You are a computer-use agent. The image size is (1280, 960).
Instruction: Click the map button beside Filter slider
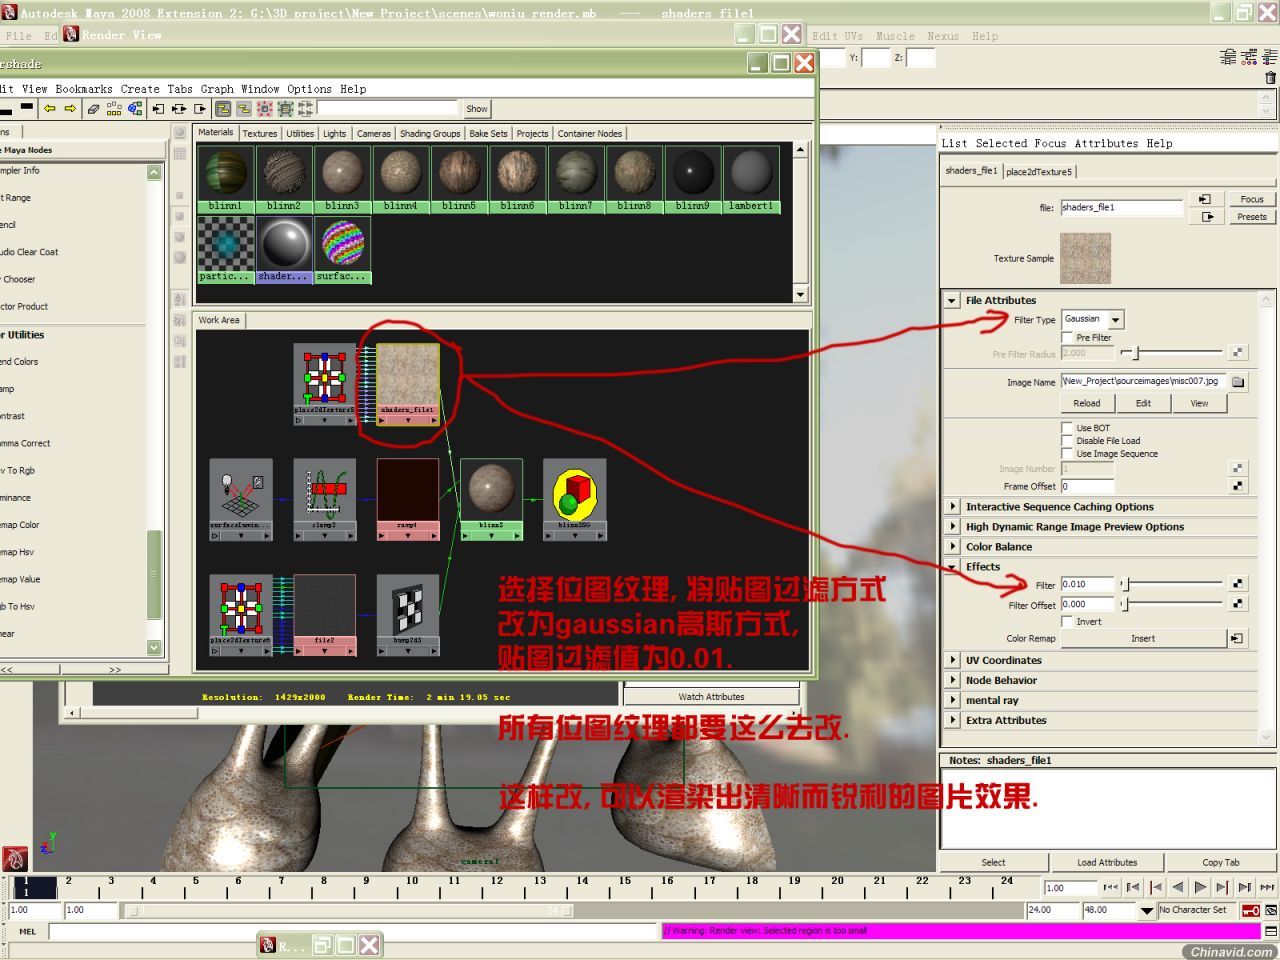pos(1238,584)
